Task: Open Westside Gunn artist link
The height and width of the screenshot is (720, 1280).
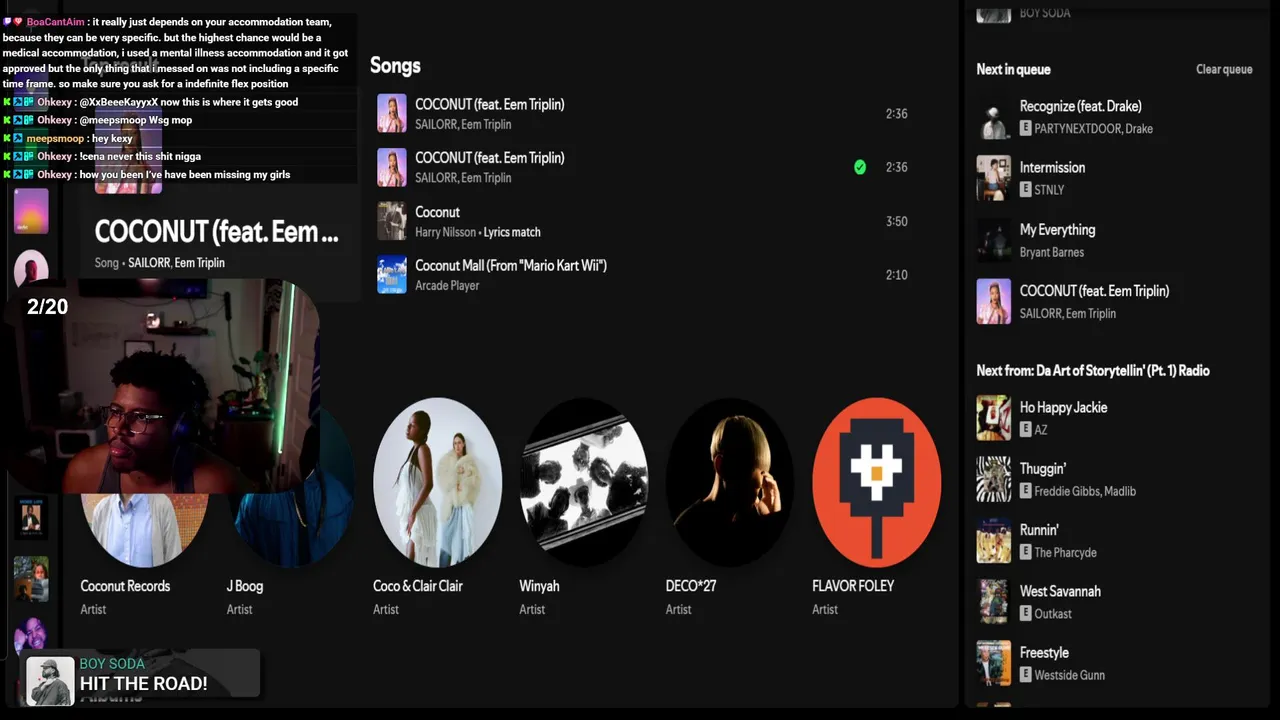Action: (1070, 676)
